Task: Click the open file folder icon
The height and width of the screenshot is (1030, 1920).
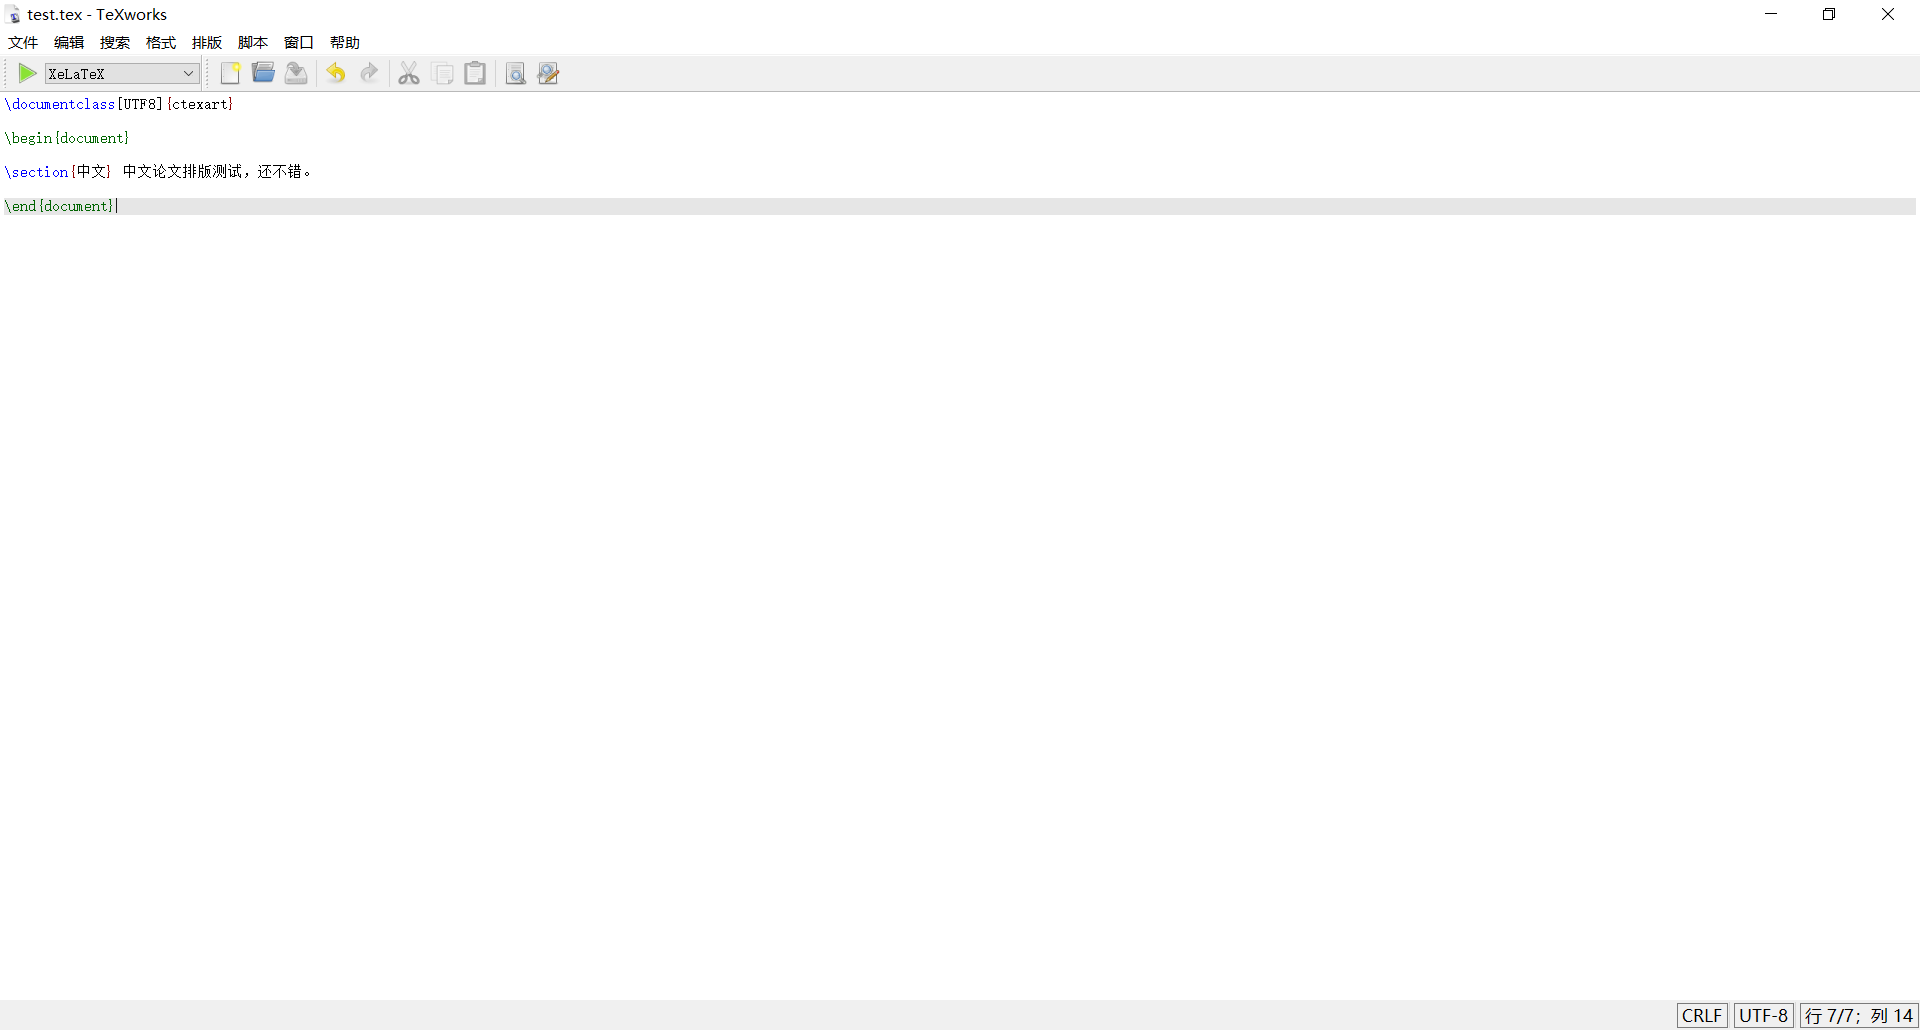Action: click(x=263, y=73)
